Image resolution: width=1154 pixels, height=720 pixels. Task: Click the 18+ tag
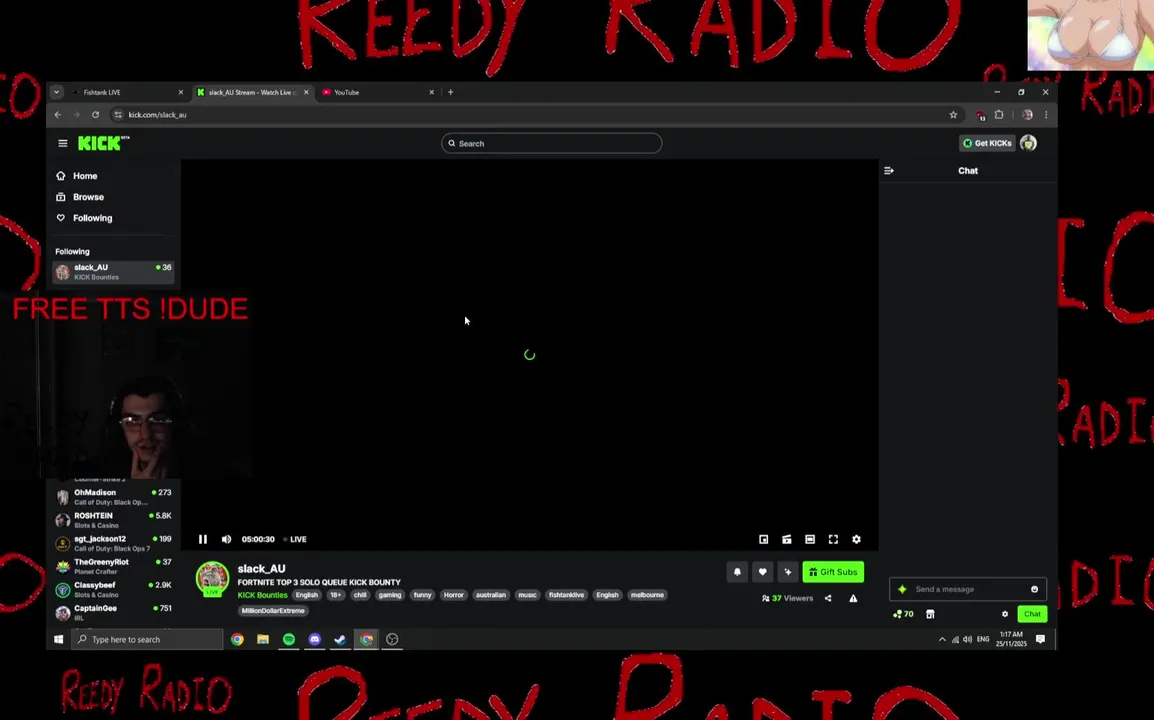336,595
